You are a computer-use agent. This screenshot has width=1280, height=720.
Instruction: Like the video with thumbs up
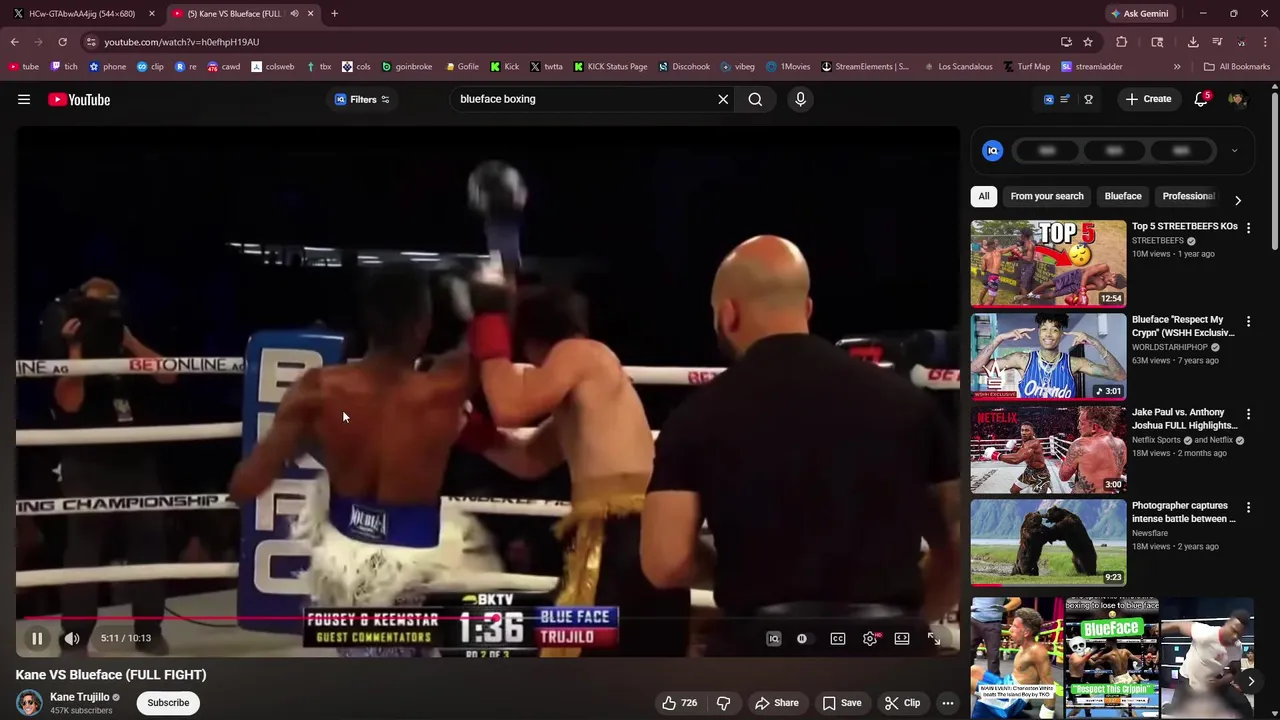[679, 703]
